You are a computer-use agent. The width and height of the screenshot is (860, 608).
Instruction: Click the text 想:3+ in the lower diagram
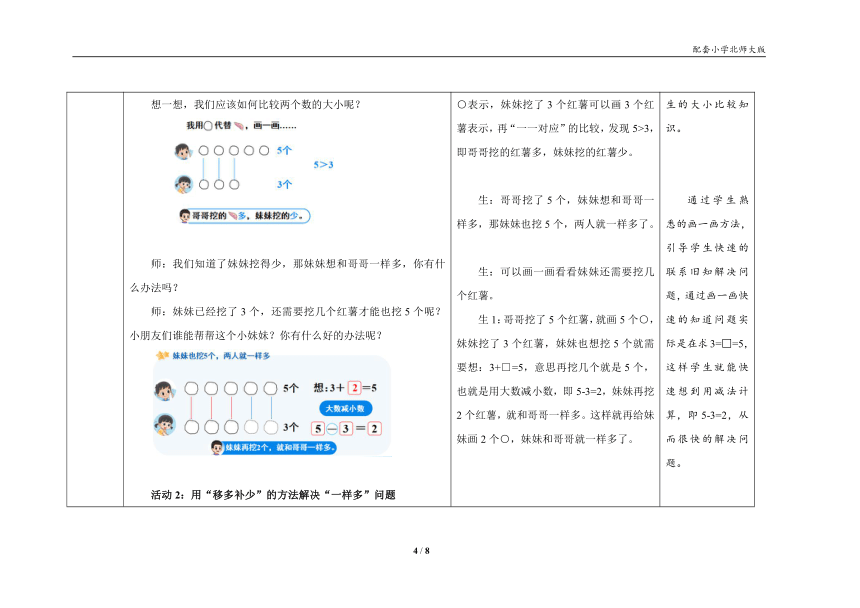pyautogui.click(x=329, y=388)
